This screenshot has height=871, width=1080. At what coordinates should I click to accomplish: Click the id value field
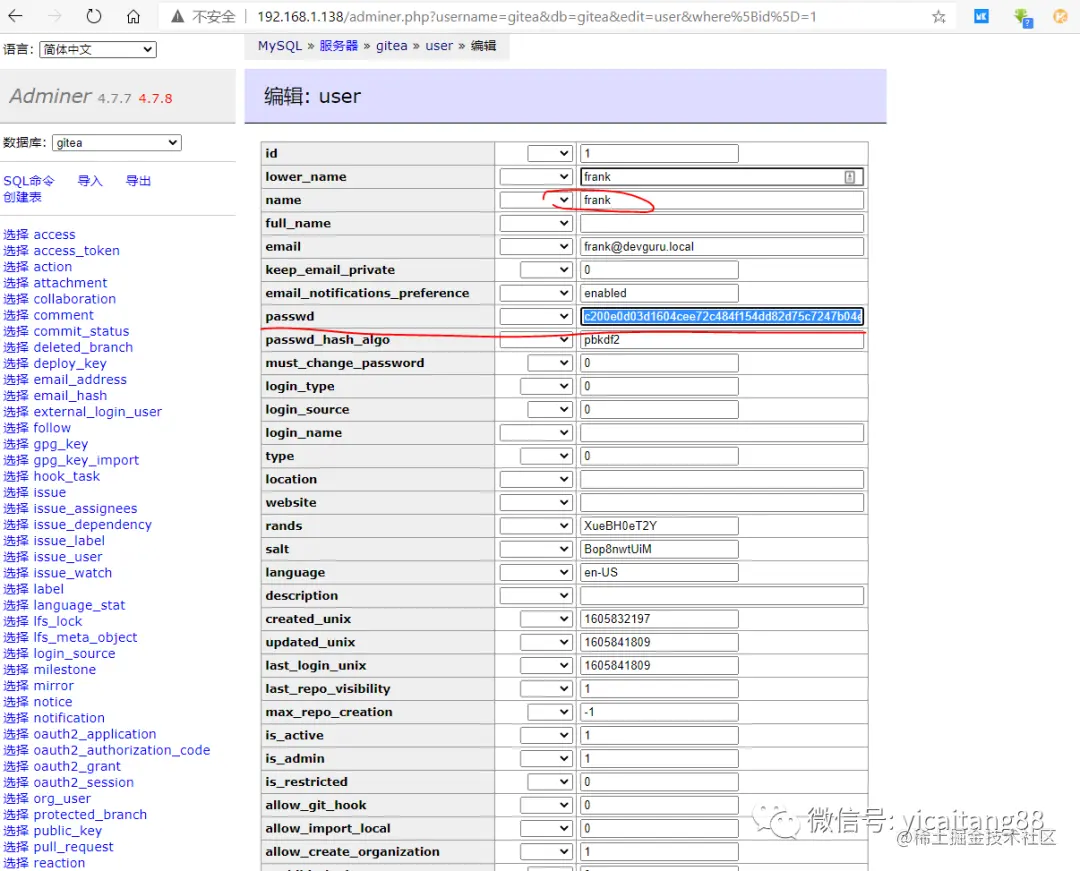coord(659,154)
